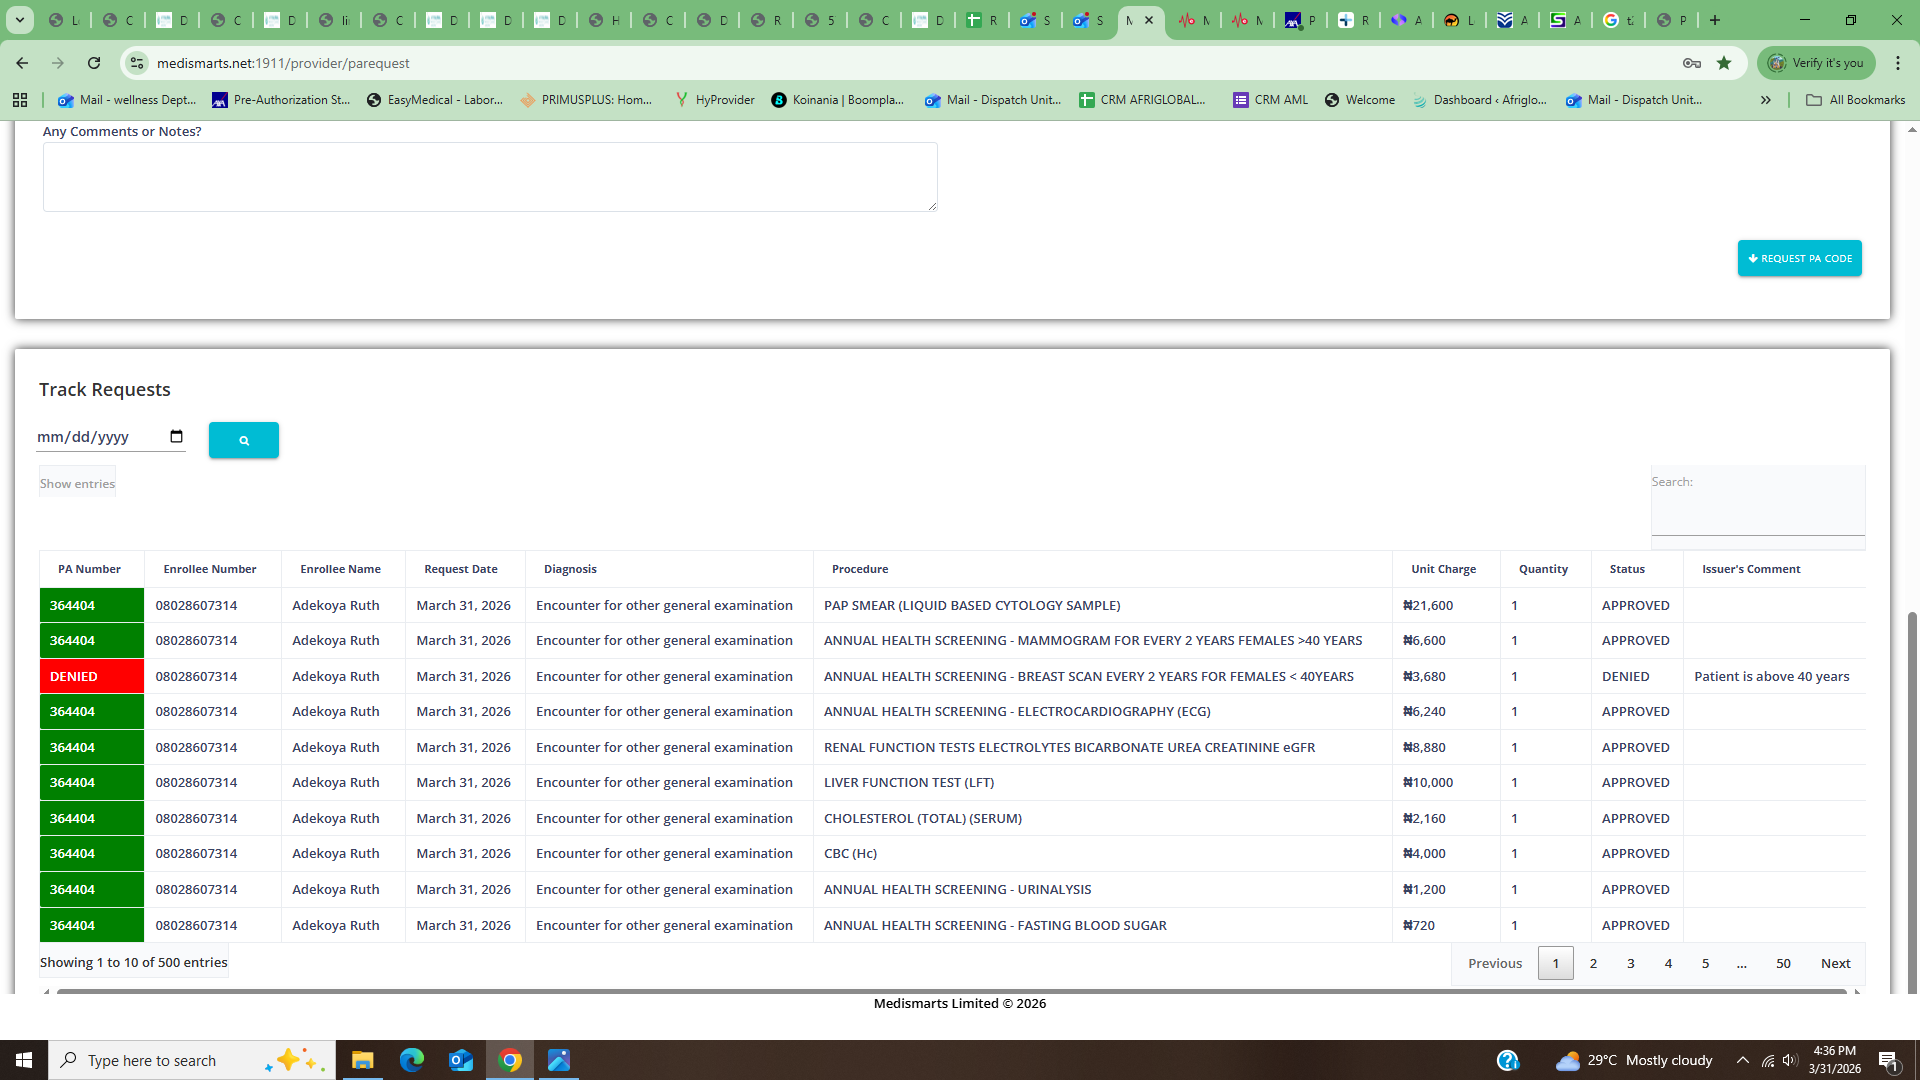Show hidden system tray icons
Screen dimensions: 1920x1080
pos(1743,1060)
